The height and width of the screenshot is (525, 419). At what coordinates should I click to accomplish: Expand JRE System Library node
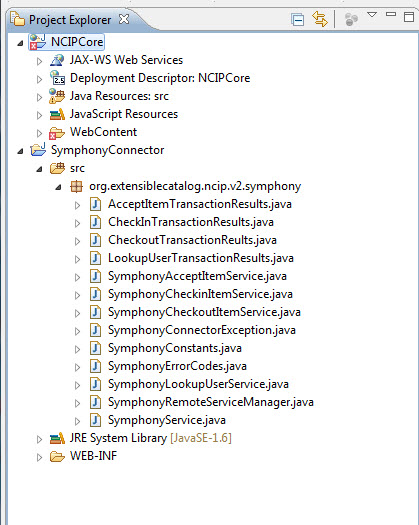[39, 439]
